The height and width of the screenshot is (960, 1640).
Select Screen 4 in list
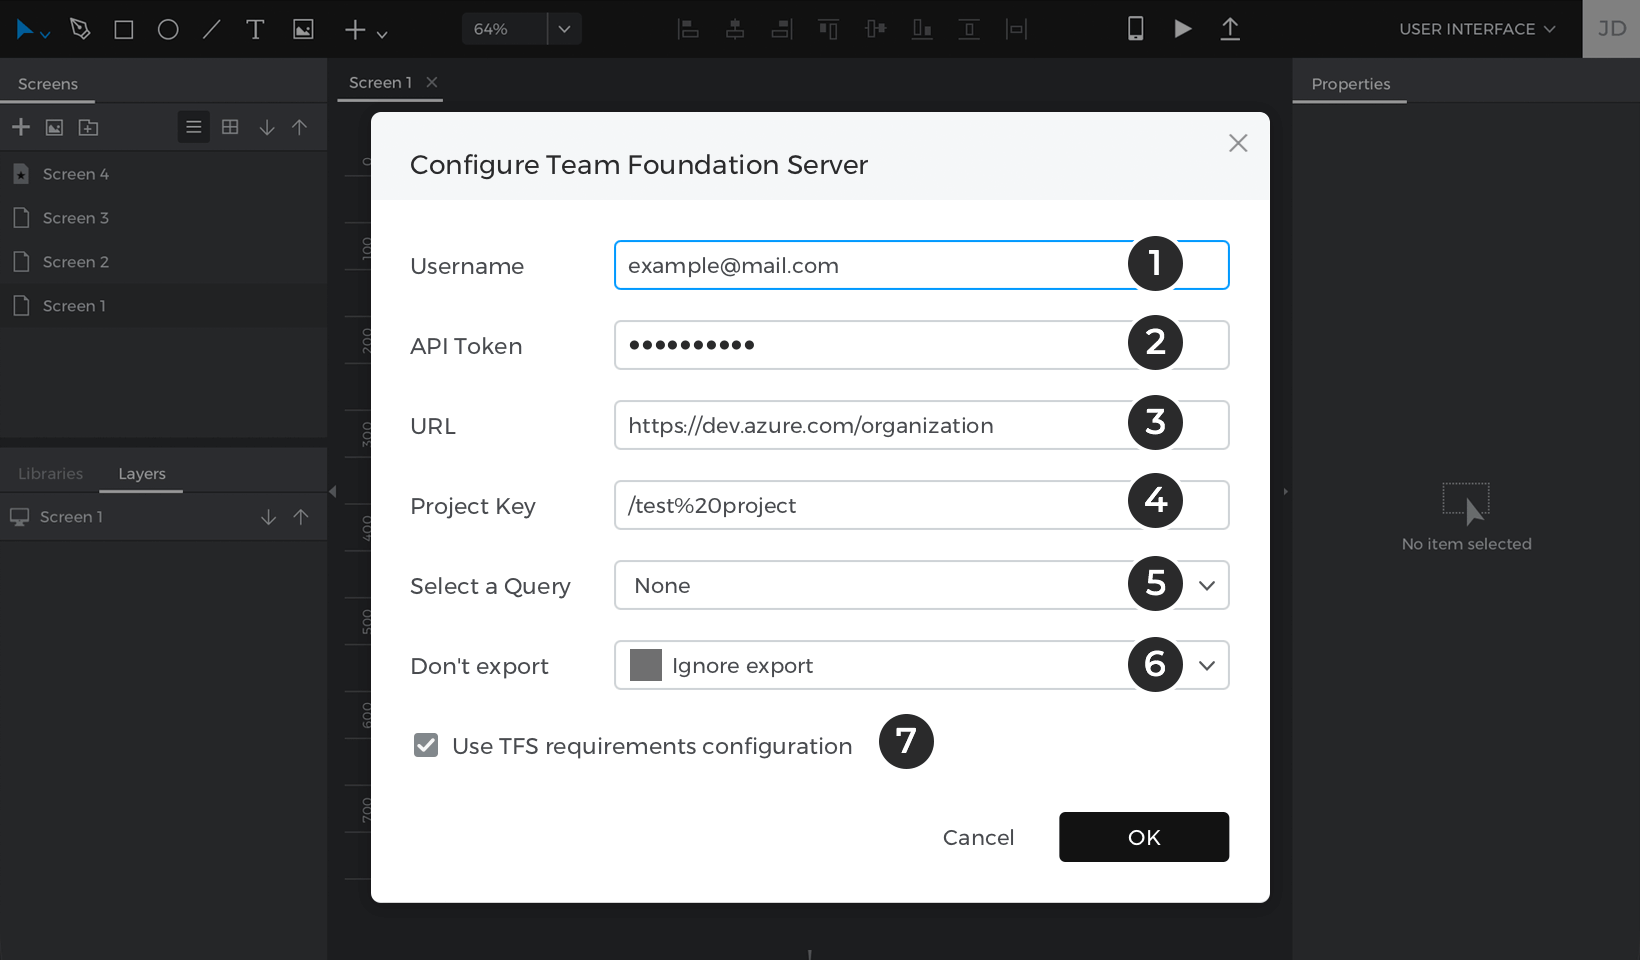[x=163, y=174]
